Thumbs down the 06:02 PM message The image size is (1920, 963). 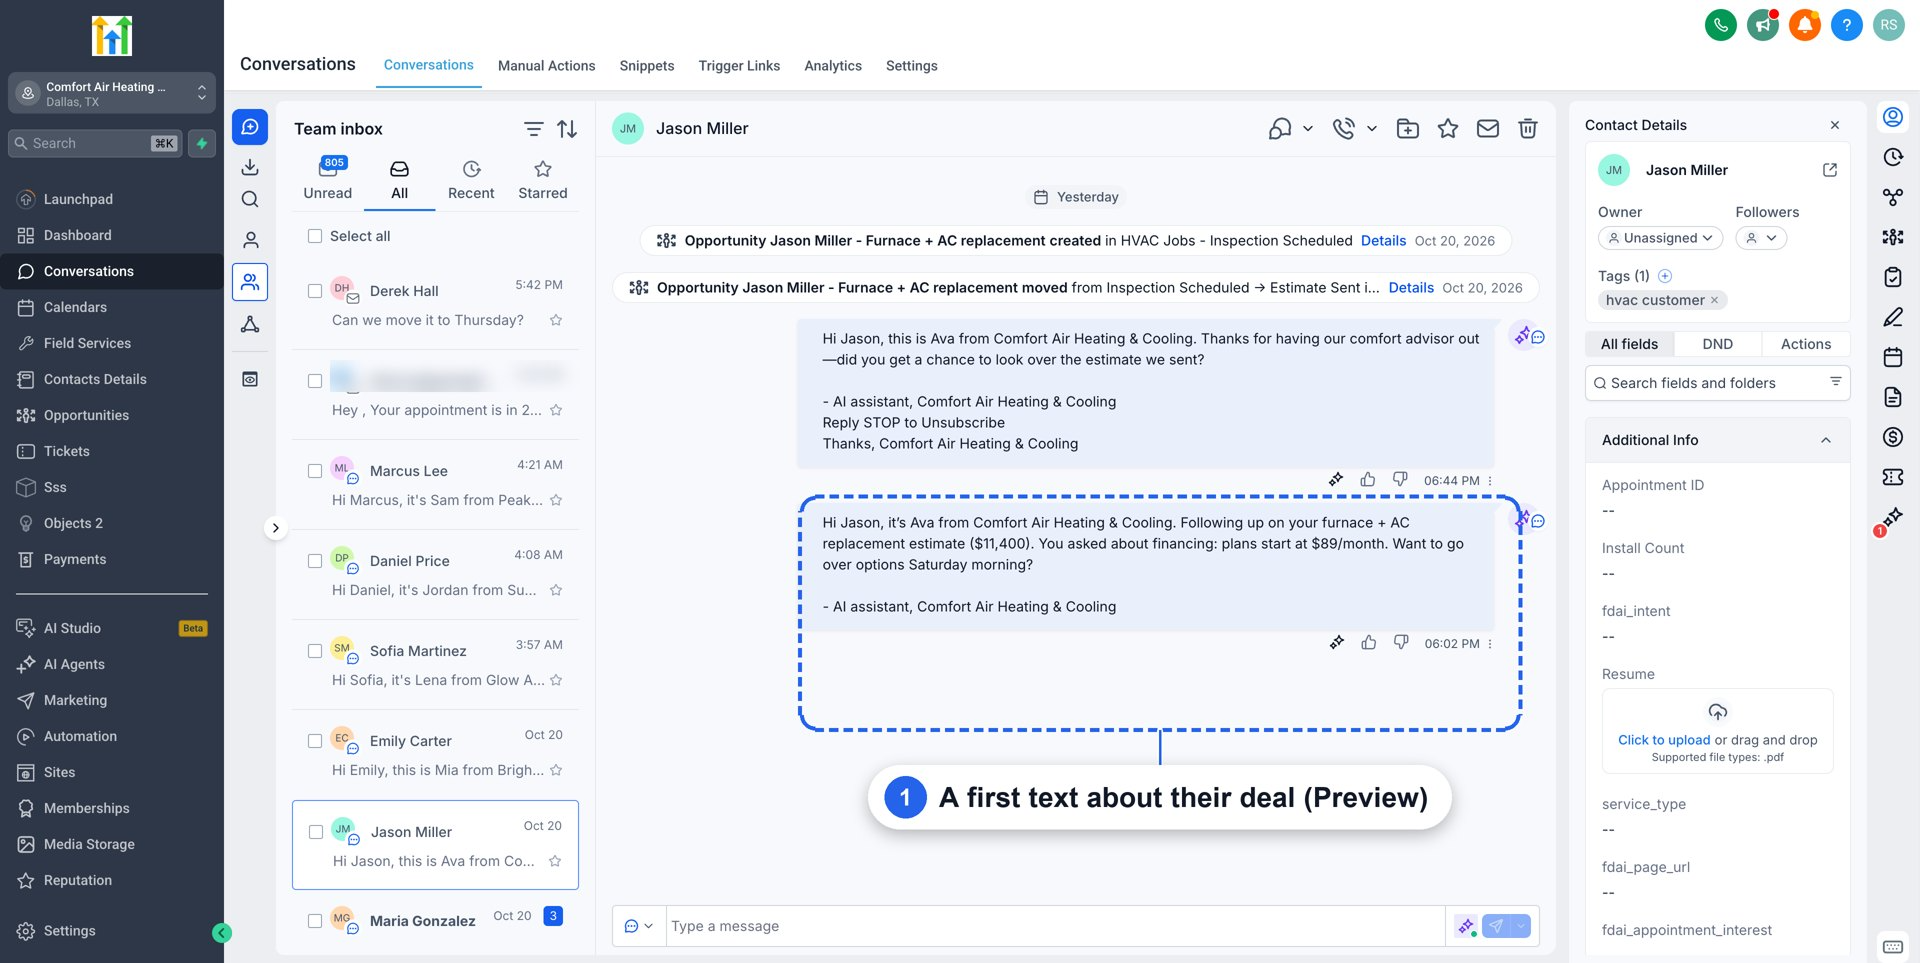(1401, 642)
